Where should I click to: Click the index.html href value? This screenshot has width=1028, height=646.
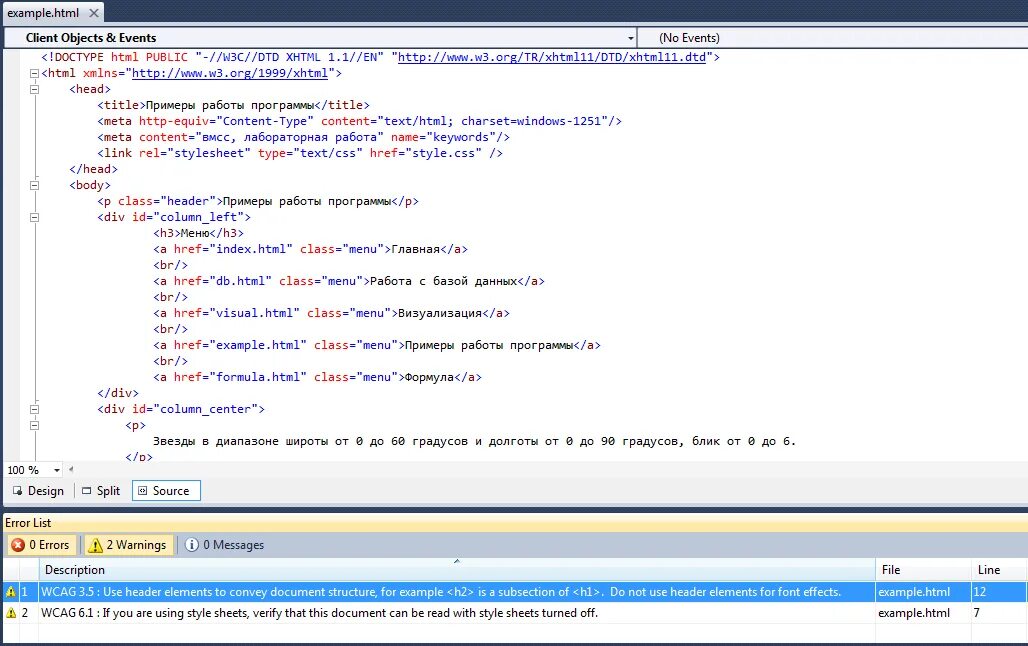coord(251,249)
